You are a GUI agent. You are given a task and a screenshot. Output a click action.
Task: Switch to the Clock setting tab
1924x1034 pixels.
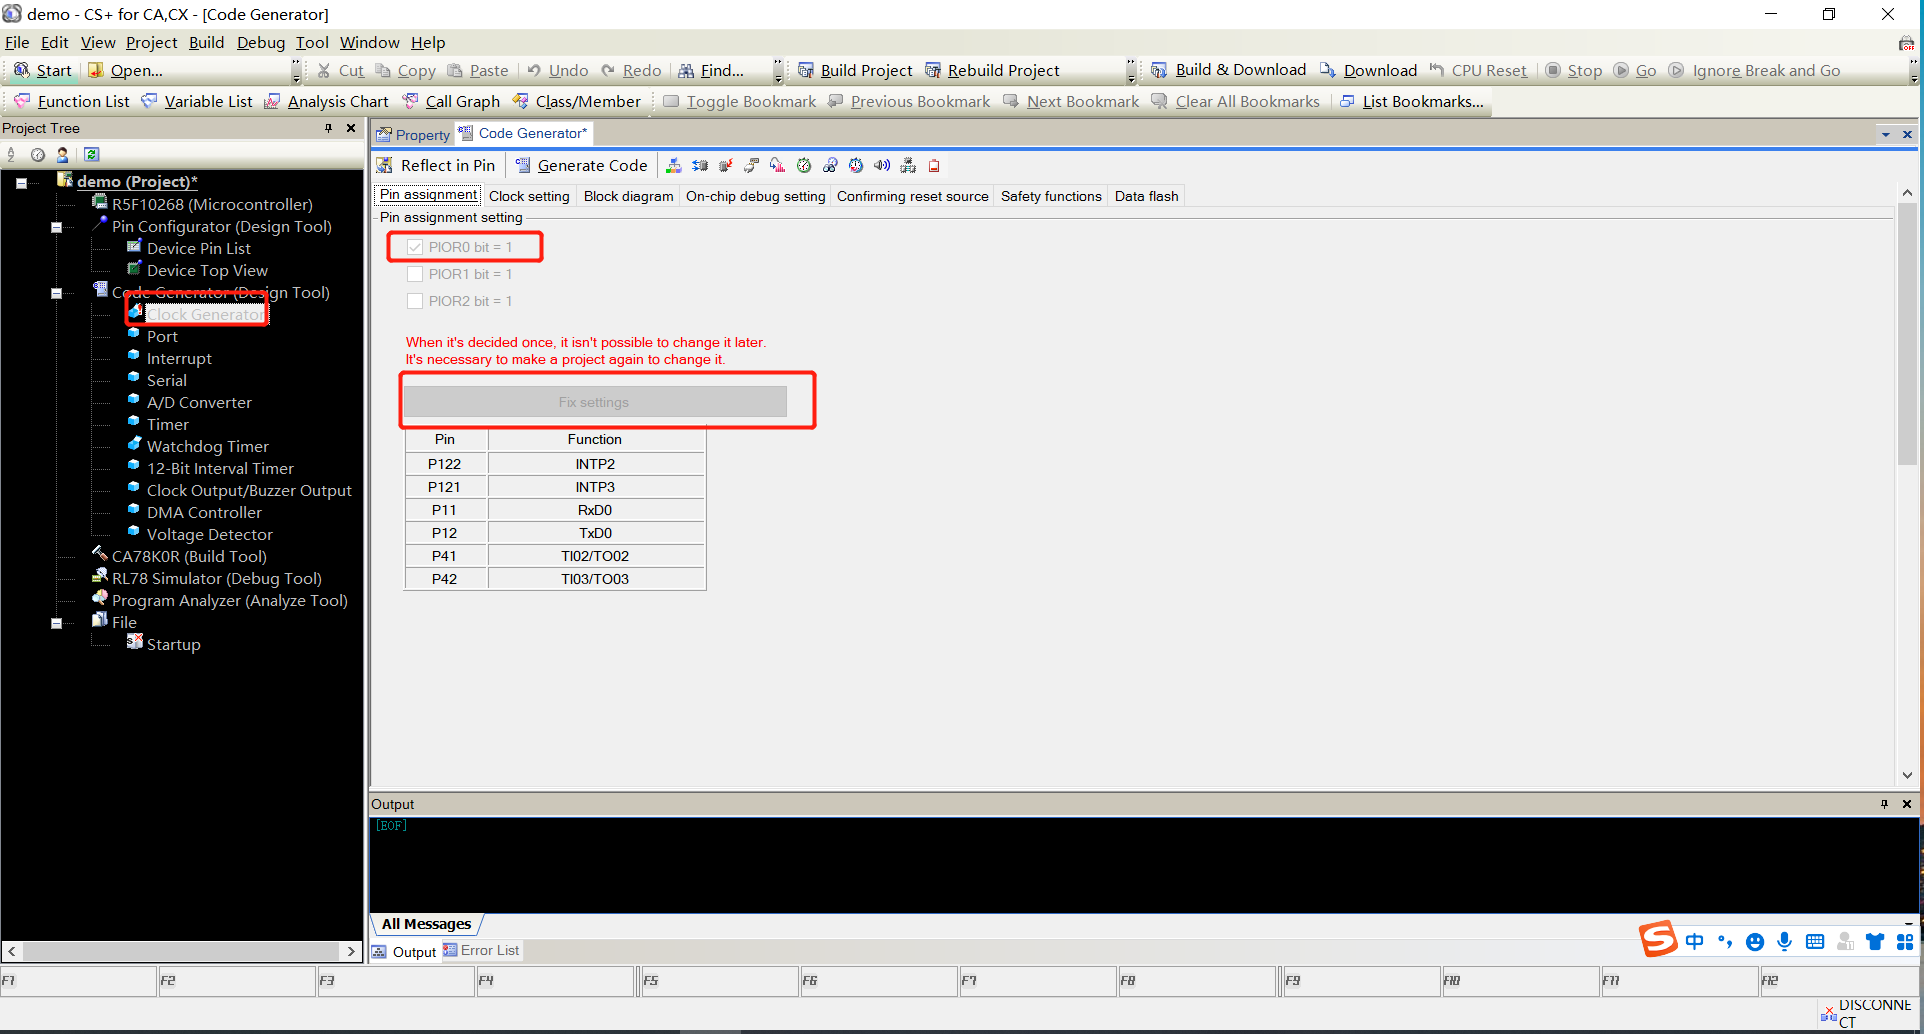pyautogui.click(x=529, y=196)
